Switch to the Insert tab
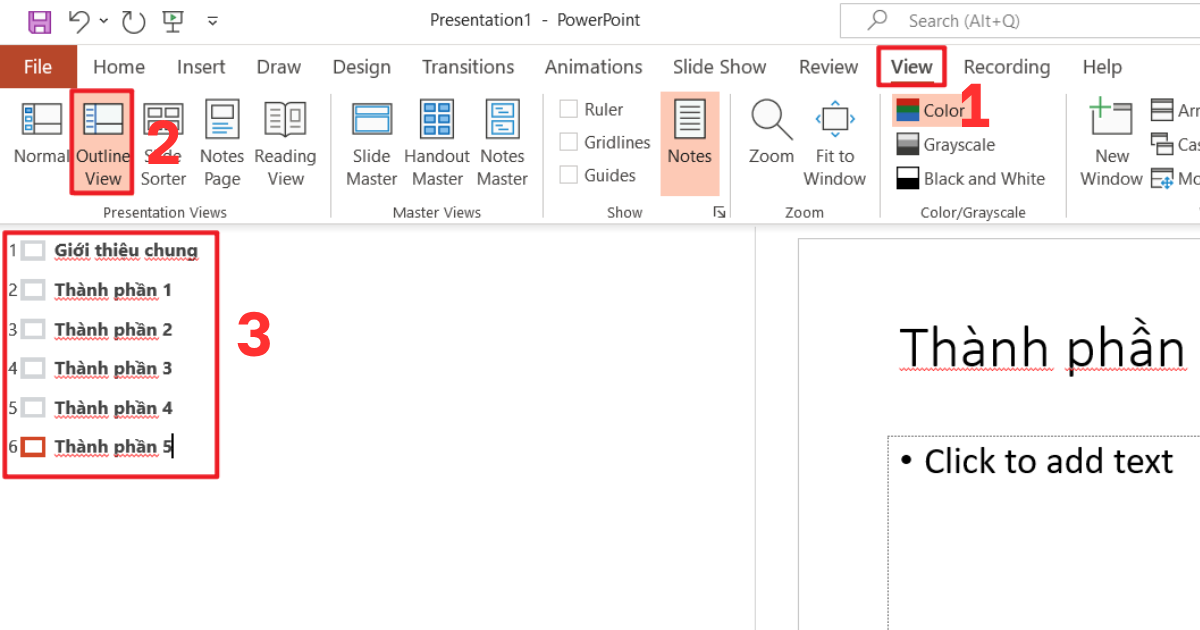 [x=201, y=67]
